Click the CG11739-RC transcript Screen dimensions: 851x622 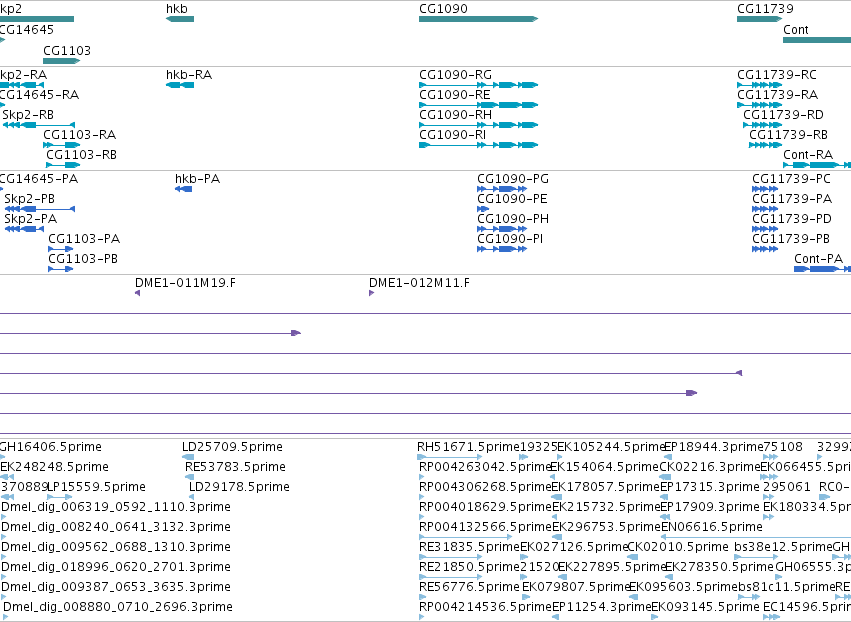pyautogui.click(x=759, y=85)
